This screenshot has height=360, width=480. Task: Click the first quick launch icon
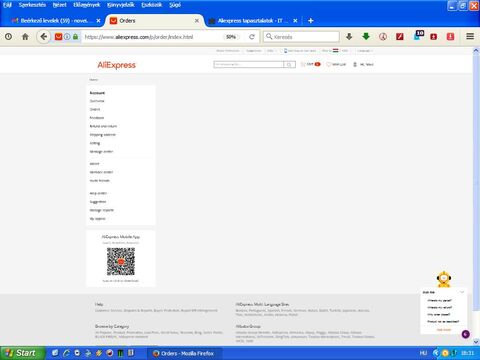(x=55, y=353)
